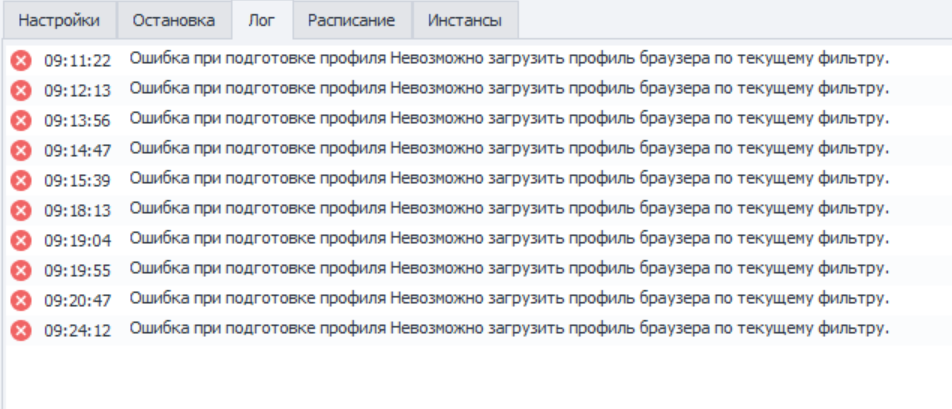
Task: Click the error icon at 09:13:56
Action: click(21, 120)
